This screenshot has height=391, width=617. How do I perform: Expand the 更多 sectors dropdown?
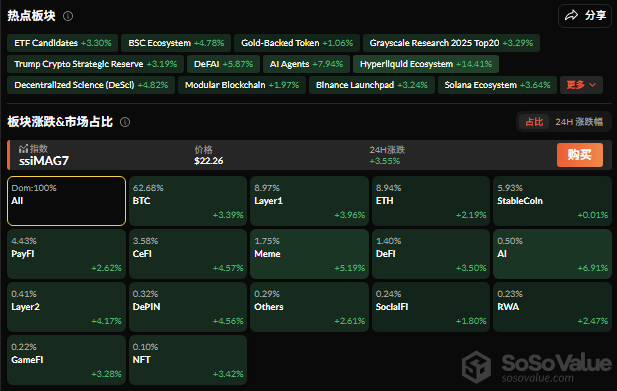(581, 85)
